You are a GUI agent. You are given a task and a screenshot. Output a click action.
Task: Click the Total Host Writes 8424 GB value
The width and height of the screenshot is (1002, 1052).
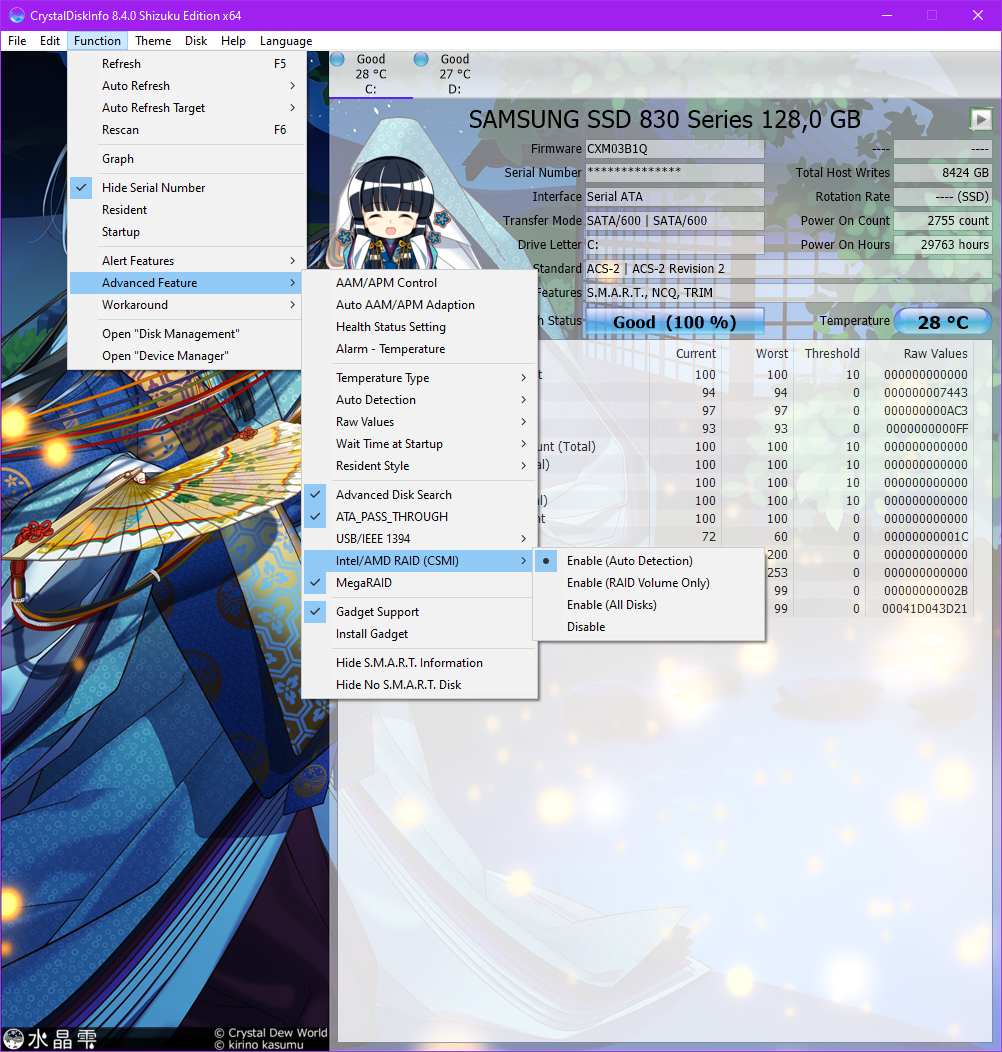pos(943,172)
